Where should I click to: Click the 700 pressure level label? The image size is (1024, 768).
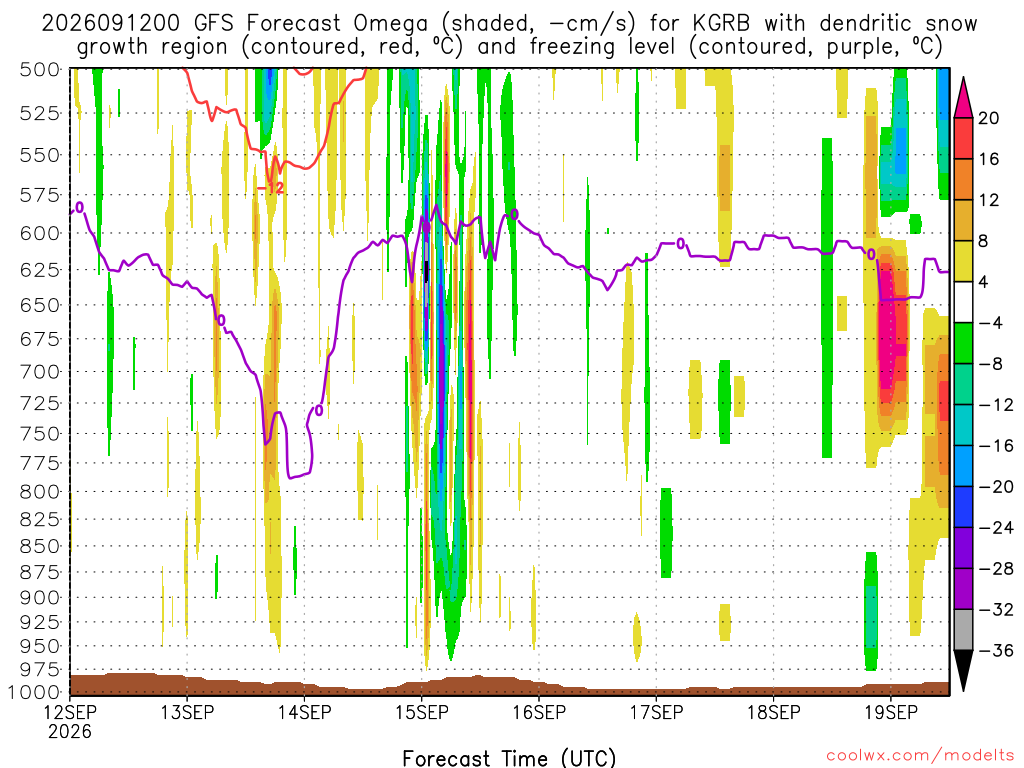[40, 372]
